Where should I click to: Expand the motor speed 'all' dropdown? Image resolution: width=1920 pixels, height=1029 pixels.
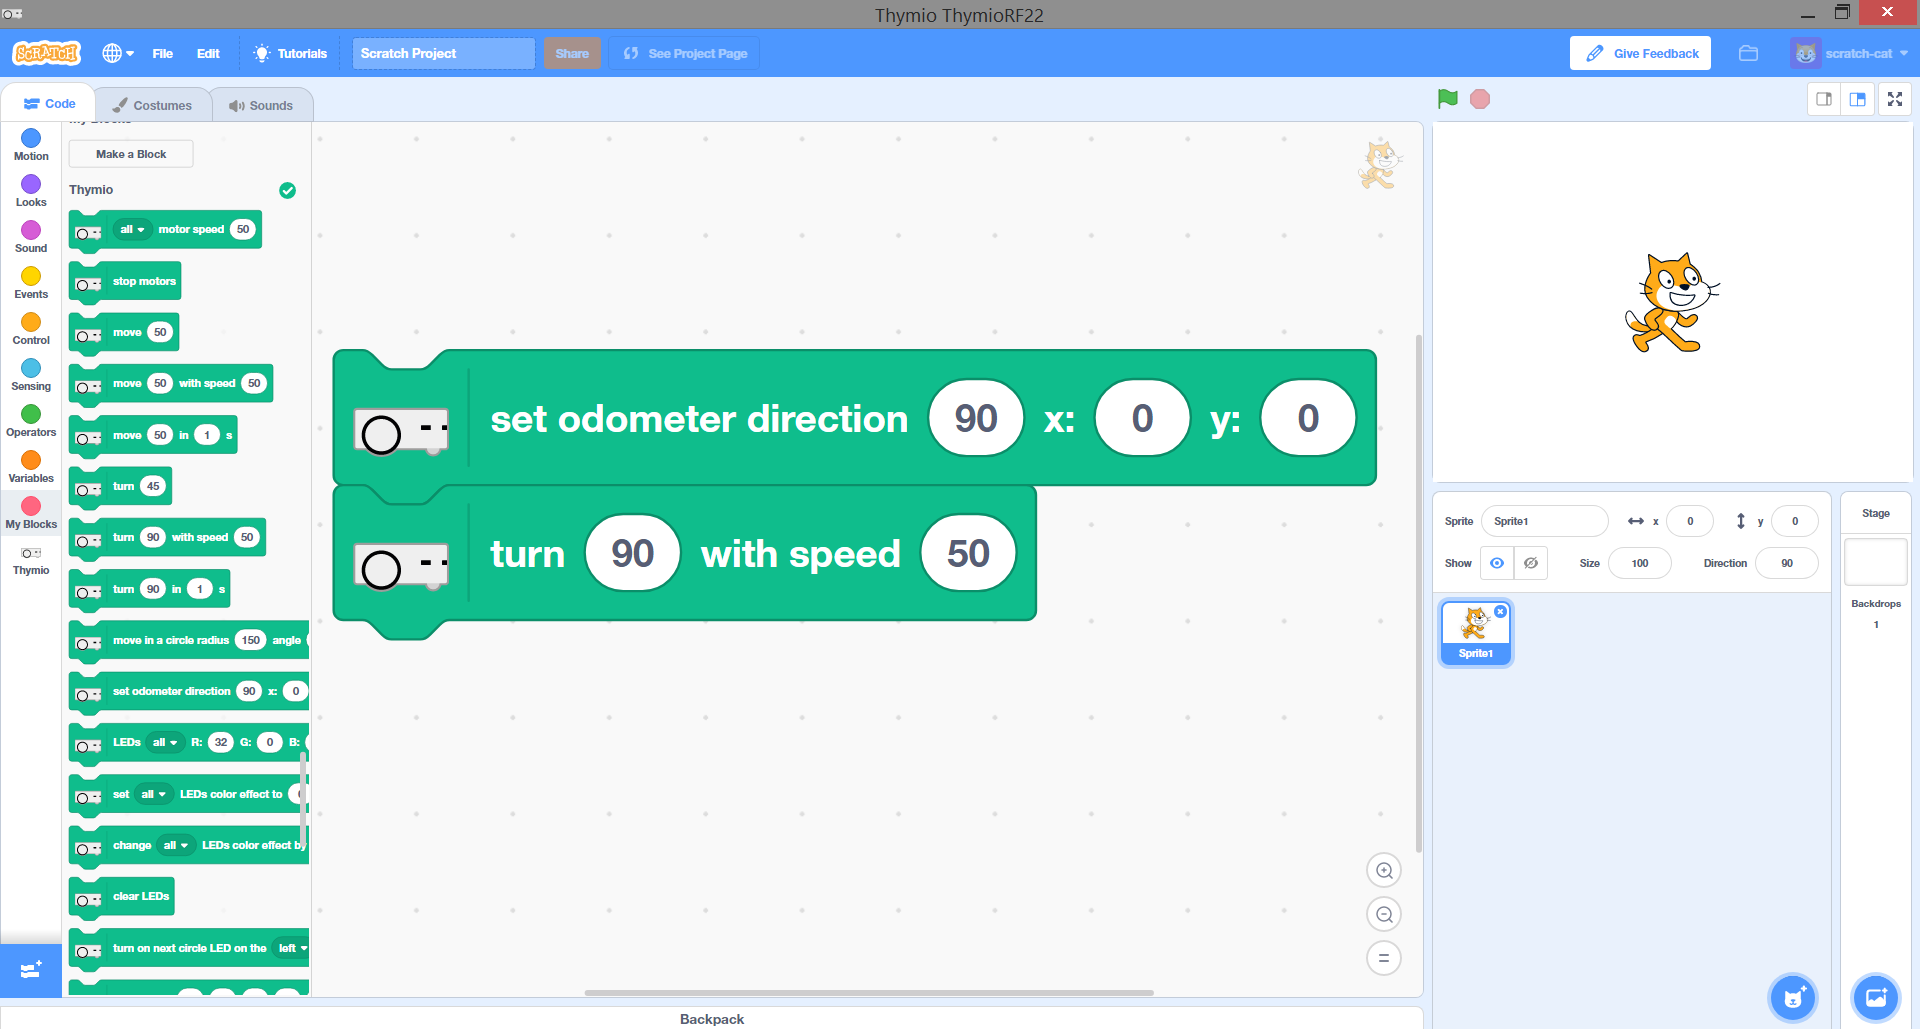click(x=131, y=229)
